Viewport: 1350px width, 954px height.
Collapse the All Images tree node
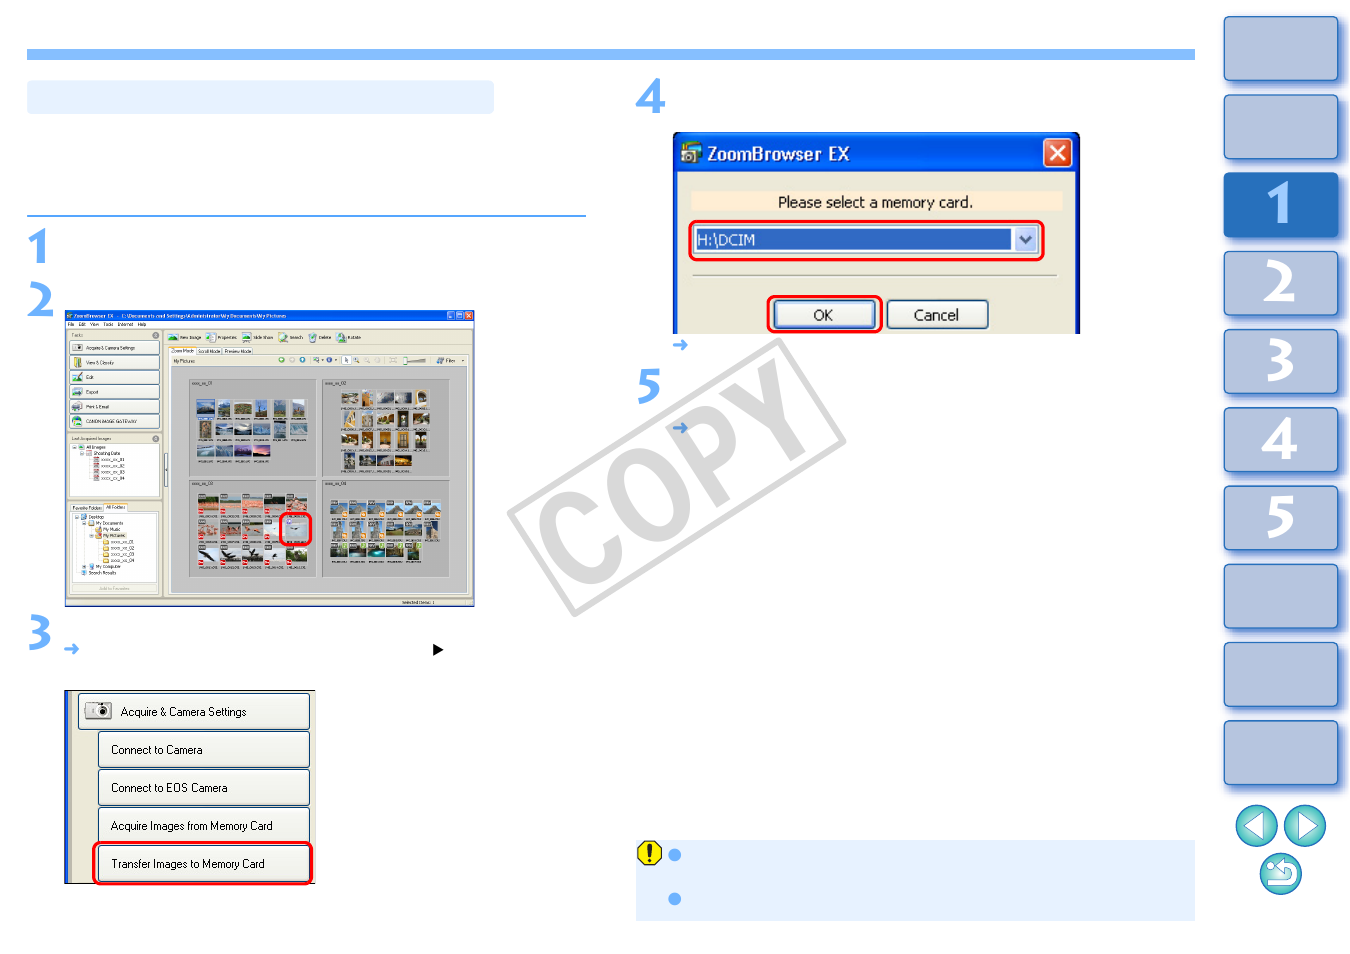click(x=74, y=447)
